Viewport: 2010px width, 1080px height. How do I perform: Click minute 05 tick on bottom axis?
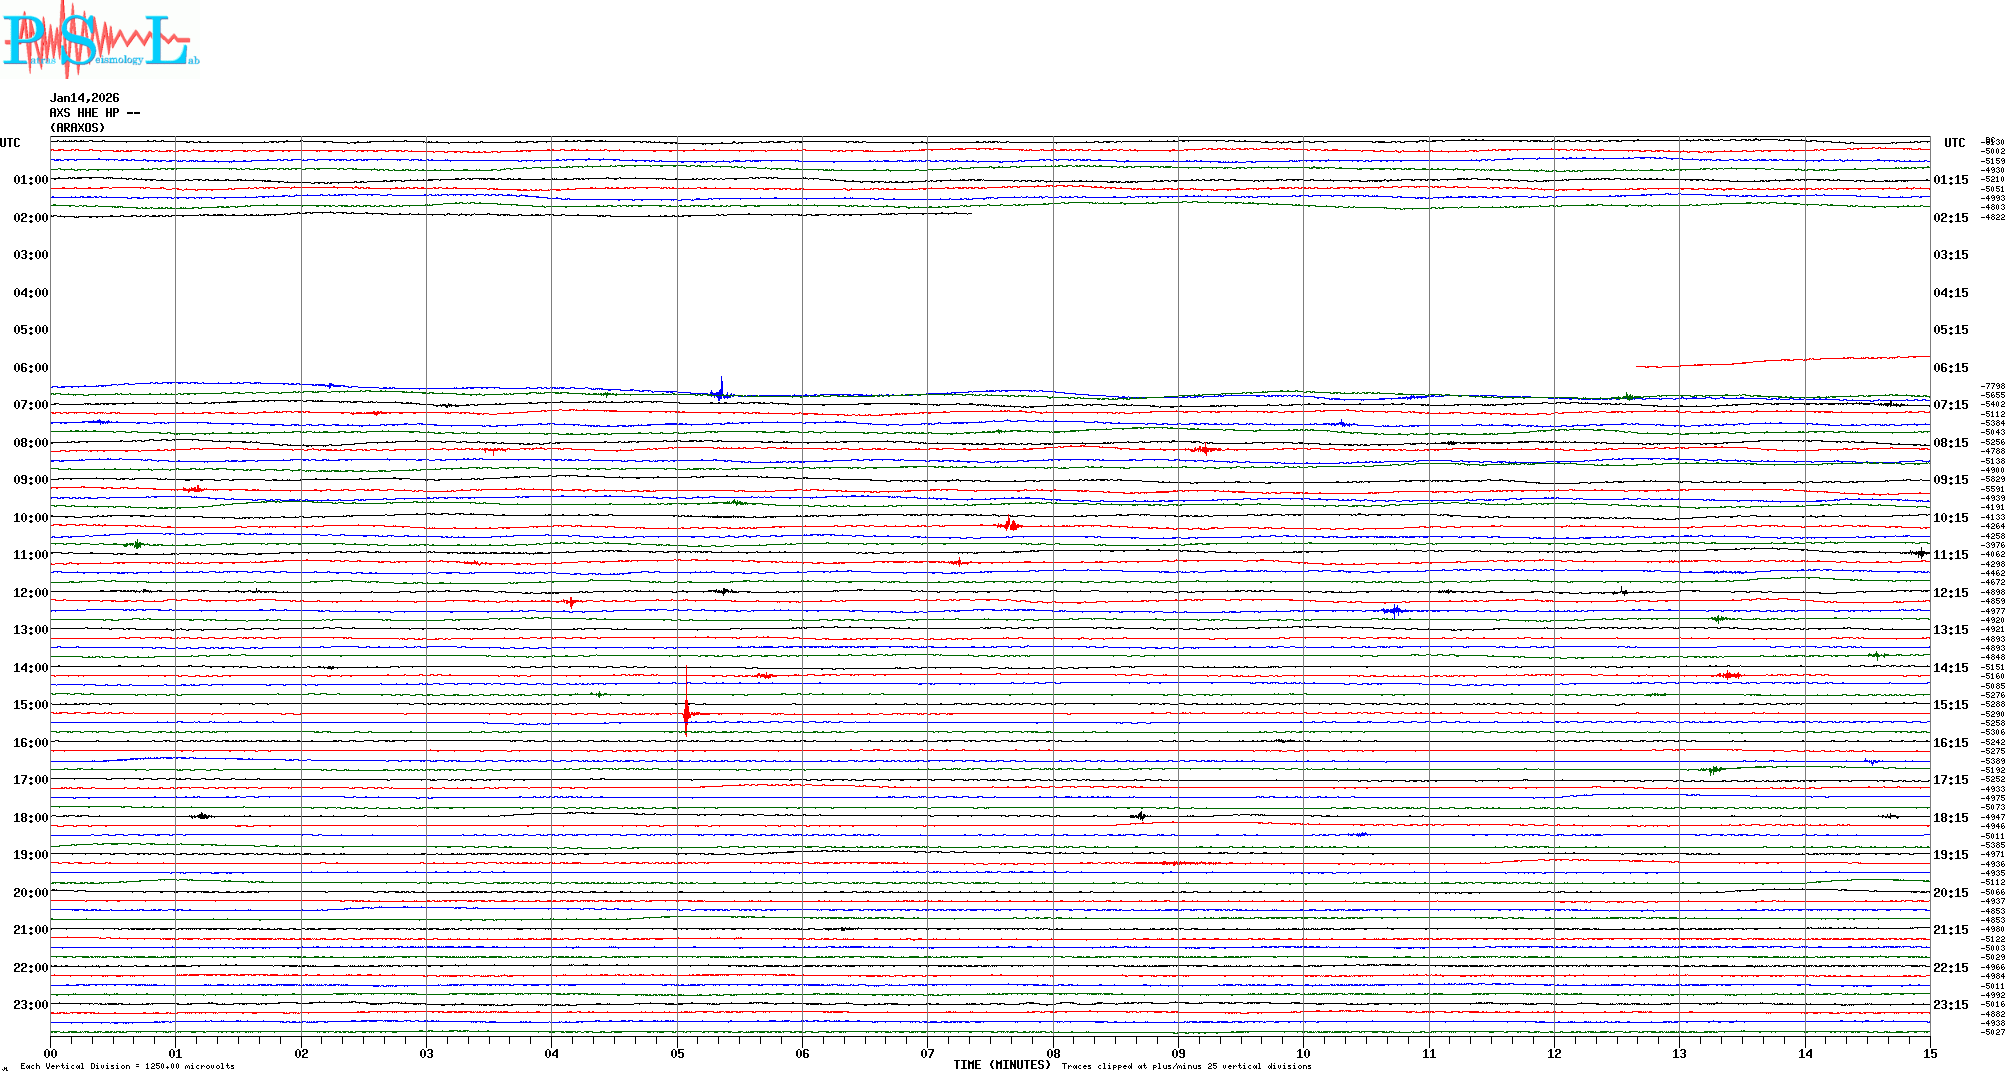tap(677, 1054)
